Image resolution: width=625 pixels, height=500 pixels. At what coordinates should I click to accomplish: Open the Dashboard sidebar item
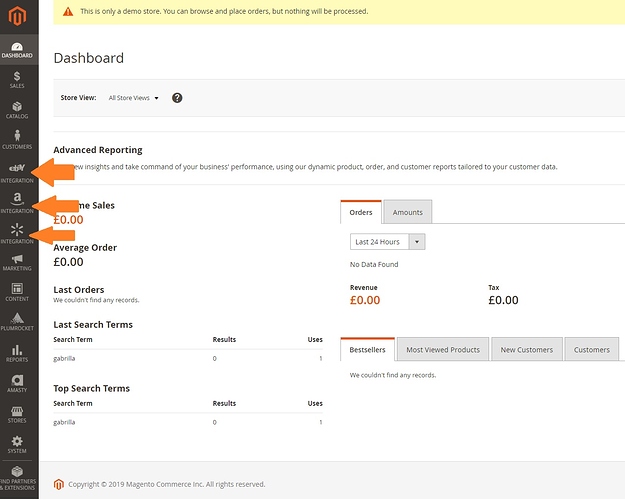pyautogui.click(x=17, y=50)
